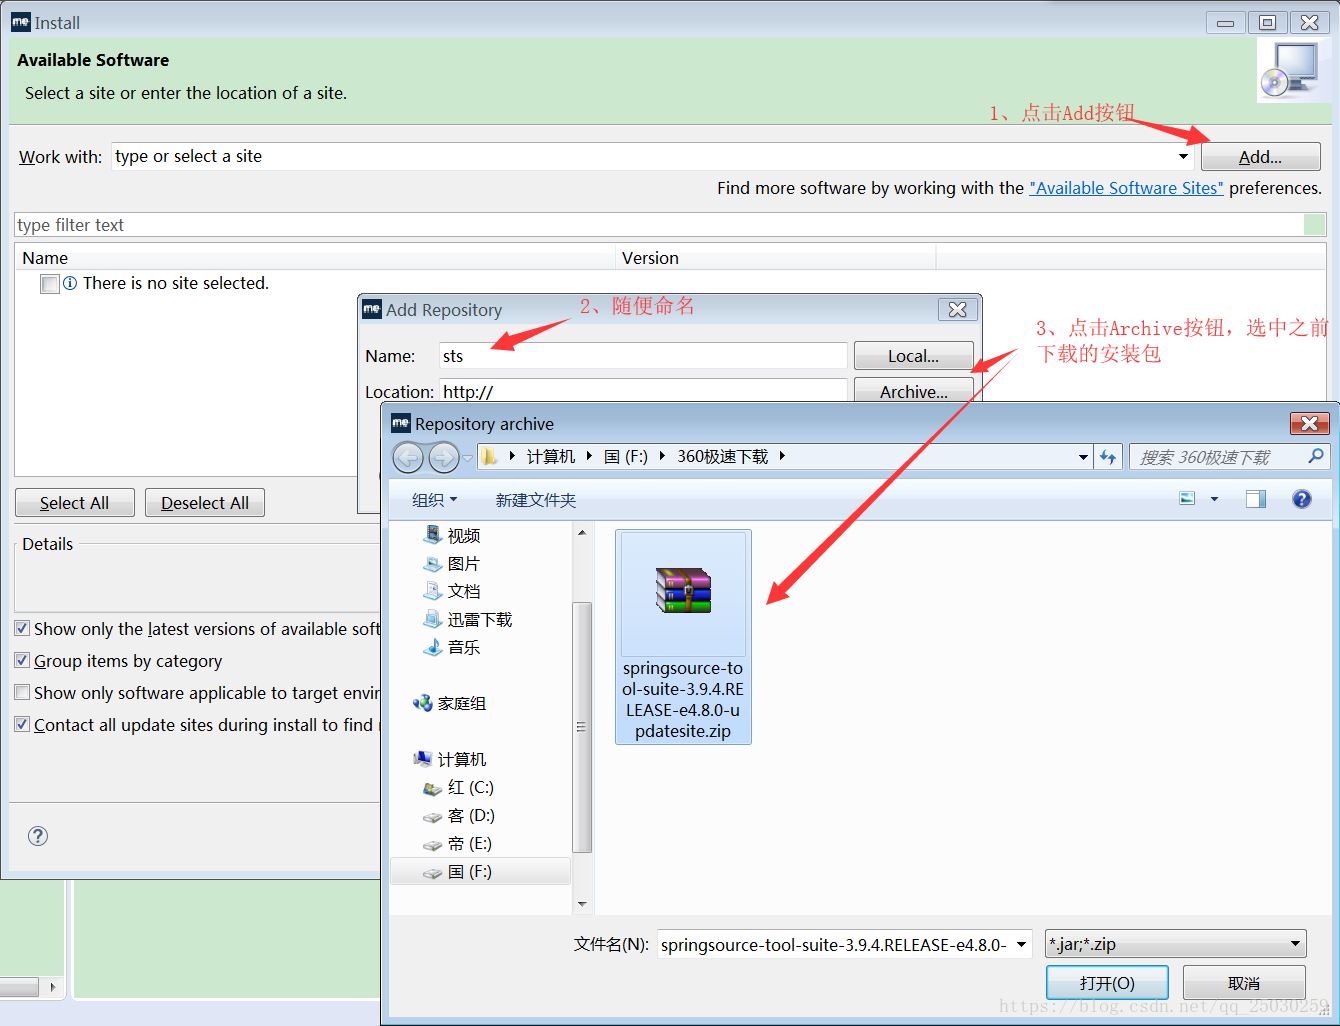This screenshot has height=1026, width=1340.
Task: Expand the address bar history dropdown
Action: (x=1083, y=457)
